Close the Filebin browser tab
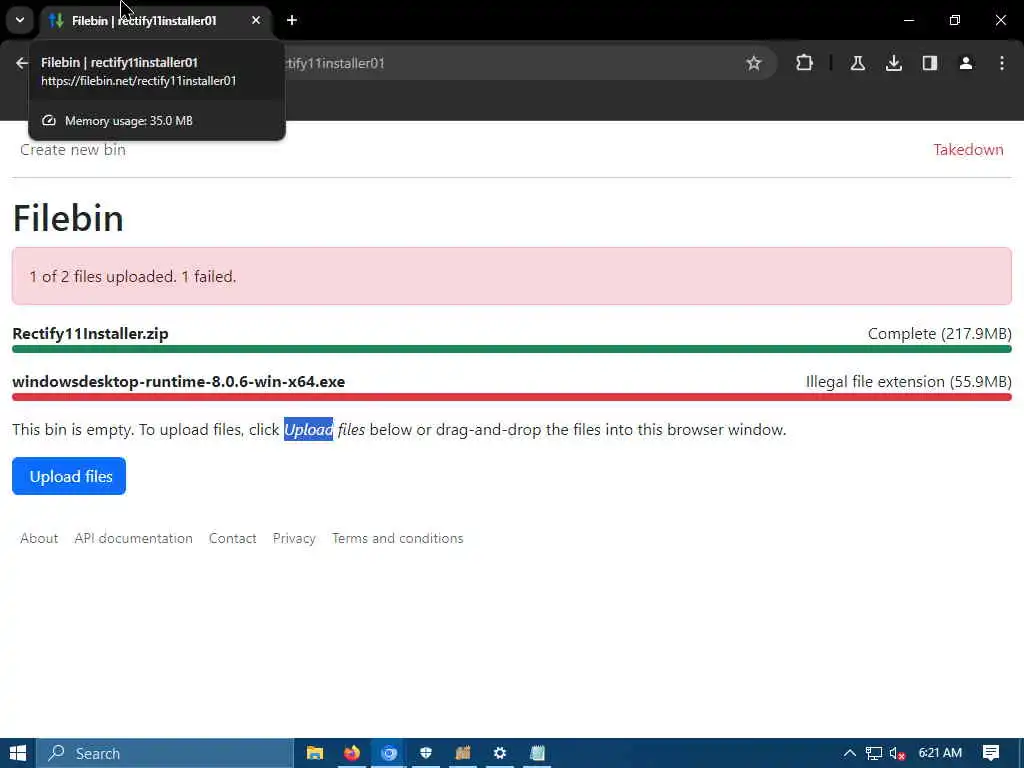The image size is (1024, 768). pos(256,20)
